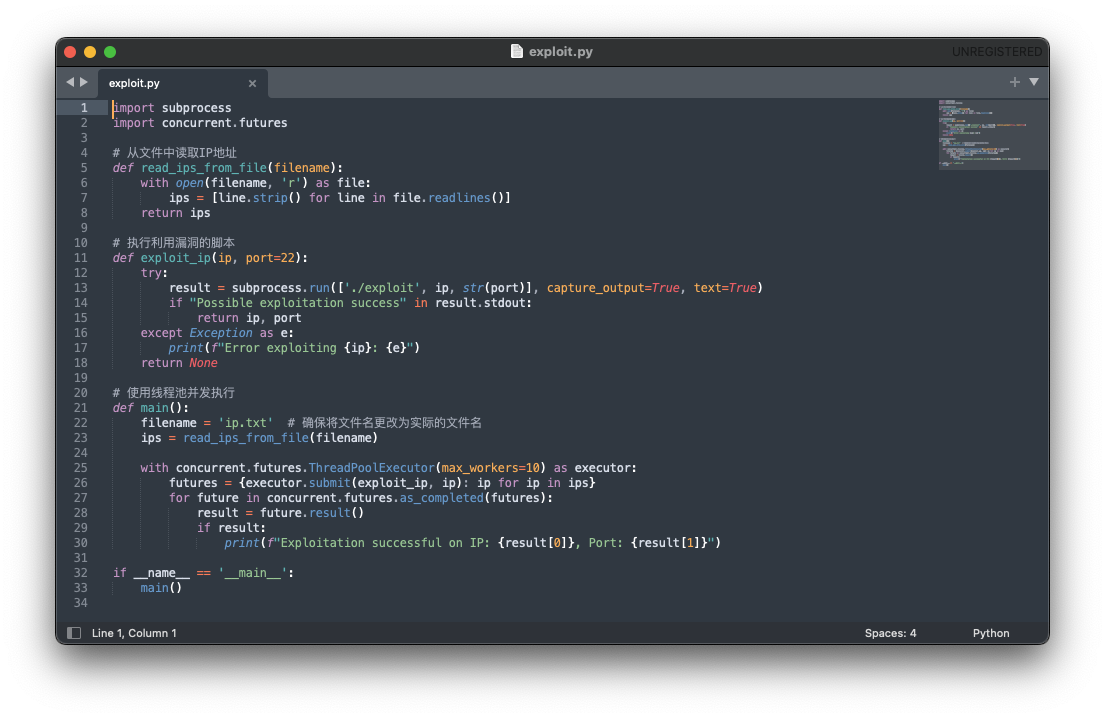Click 'port=22' in exploit_ip definition

[270, 258]
